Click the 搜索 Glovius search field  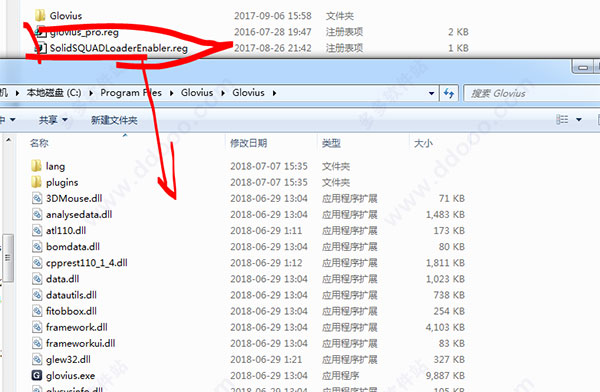[x=532, y=93]
